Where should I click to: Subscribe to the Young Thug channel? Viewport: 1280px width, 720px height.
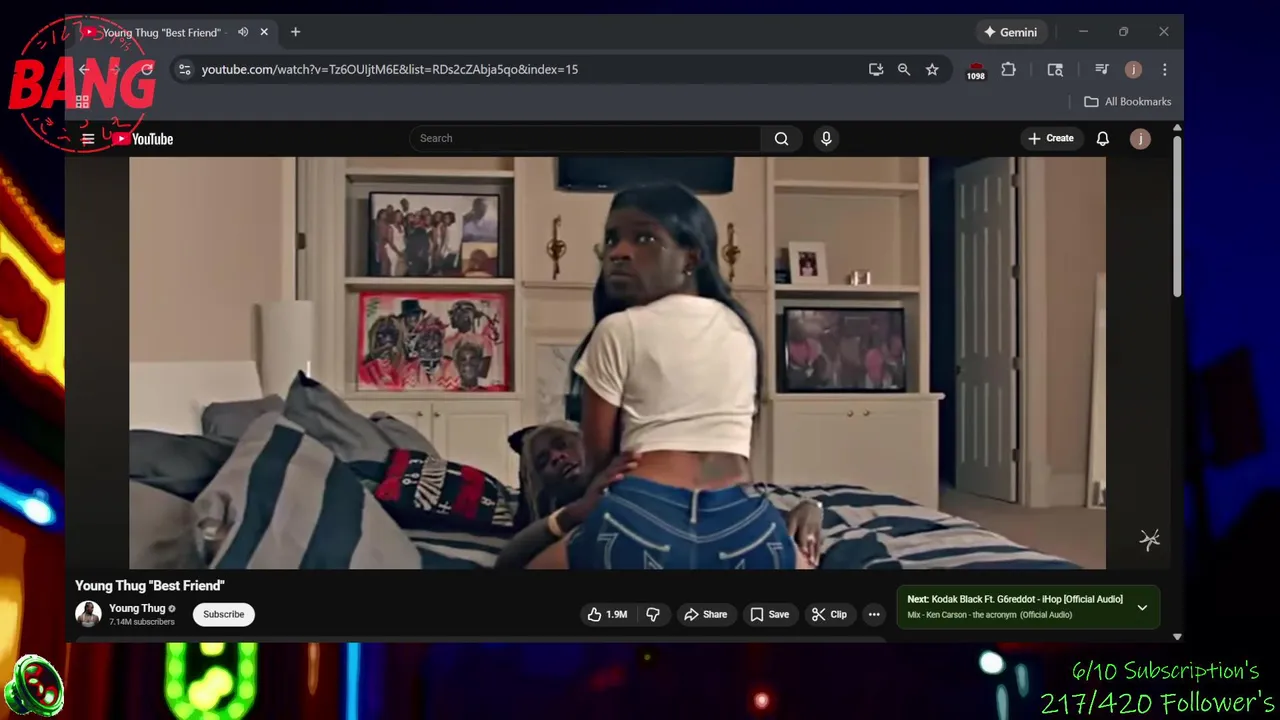click(223, 614)
